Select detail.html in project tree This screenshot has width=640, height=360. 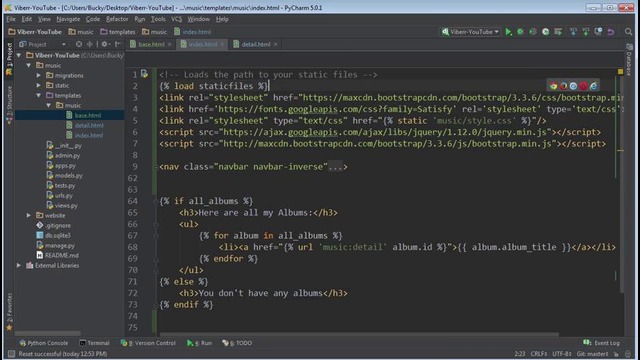[89, 125]
